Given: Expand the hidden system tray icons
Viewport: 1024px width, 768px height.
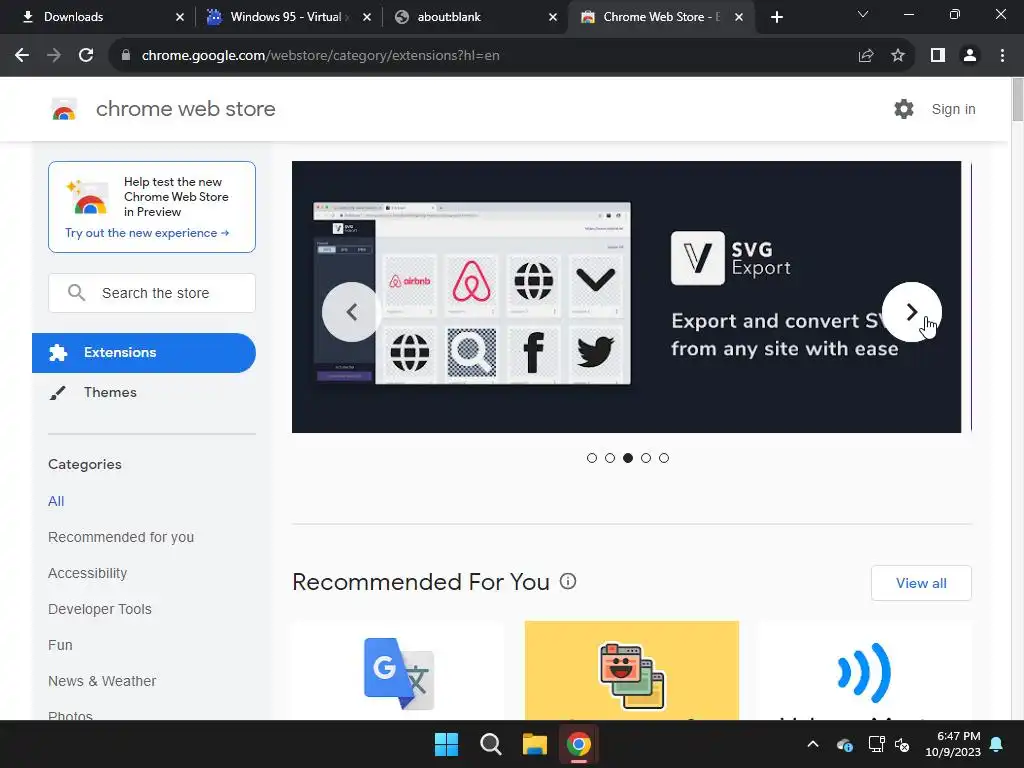Looking at the screenshot, I should (x=813, y=744).
